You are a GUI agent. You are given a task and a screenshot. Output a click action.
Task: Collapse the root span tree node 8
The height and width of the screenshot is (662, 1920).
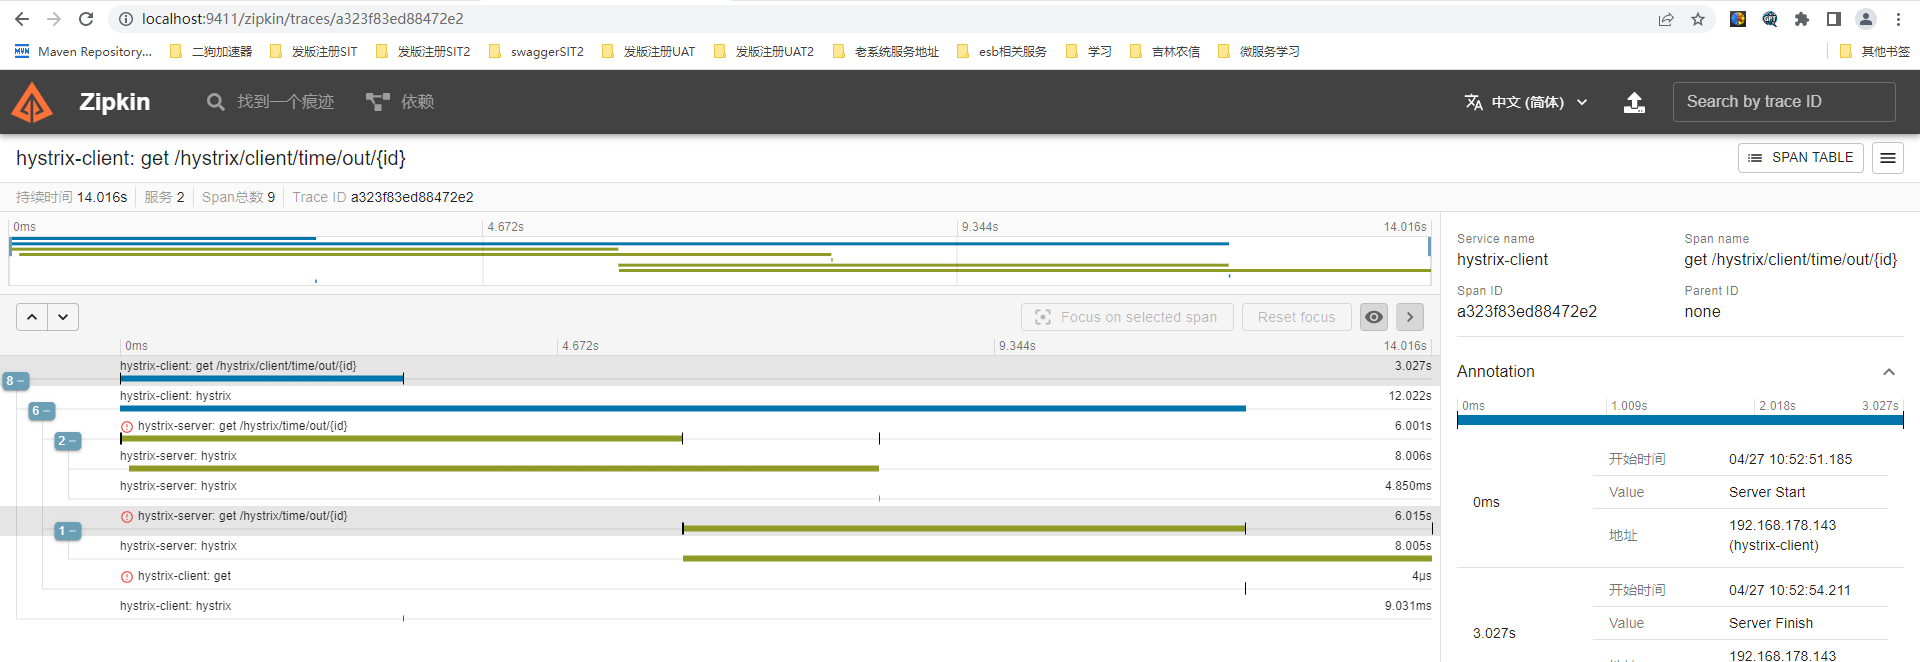(x=15, y=381)
